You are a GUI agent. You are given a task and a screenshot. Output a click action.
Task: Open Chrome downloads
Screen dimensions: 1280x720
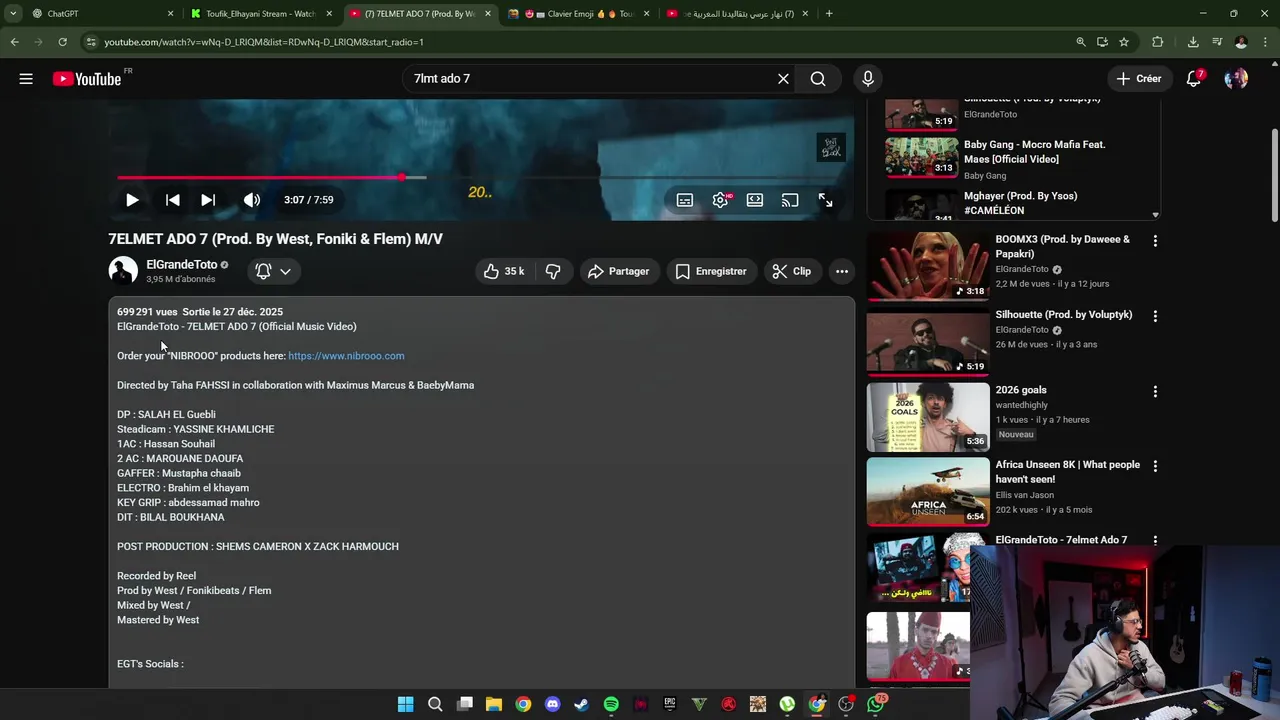pos(1193,42)
